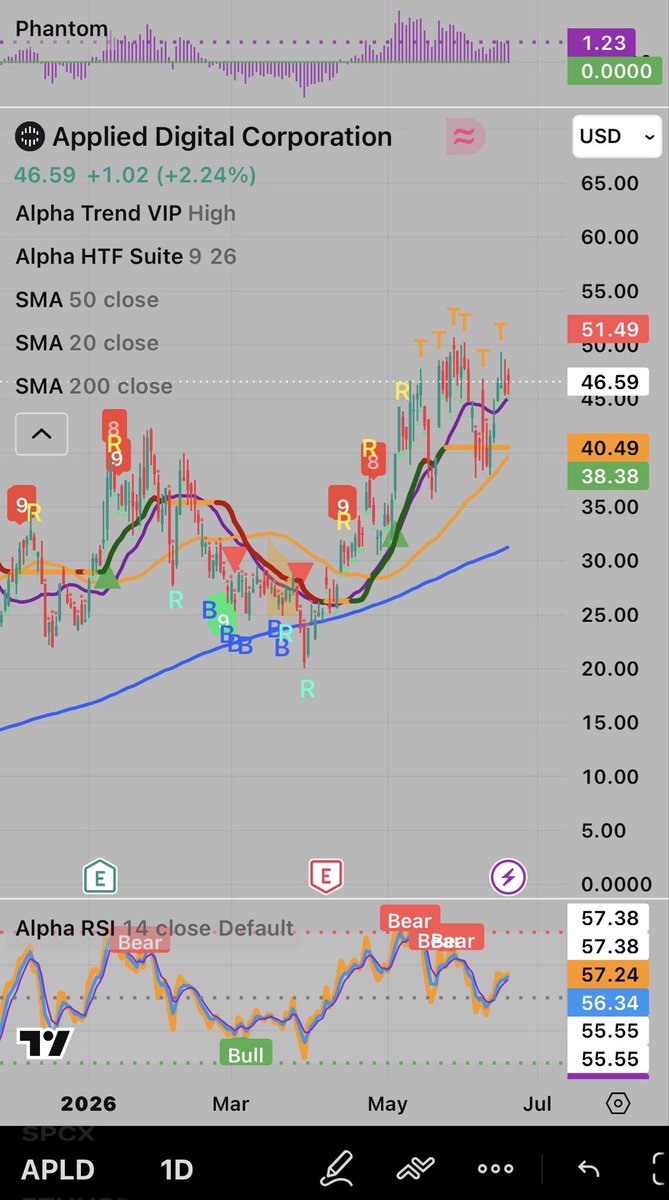669x1200 pixels.
Task: Select the Applied Digital Corporation title
Action: pos(222,137)
